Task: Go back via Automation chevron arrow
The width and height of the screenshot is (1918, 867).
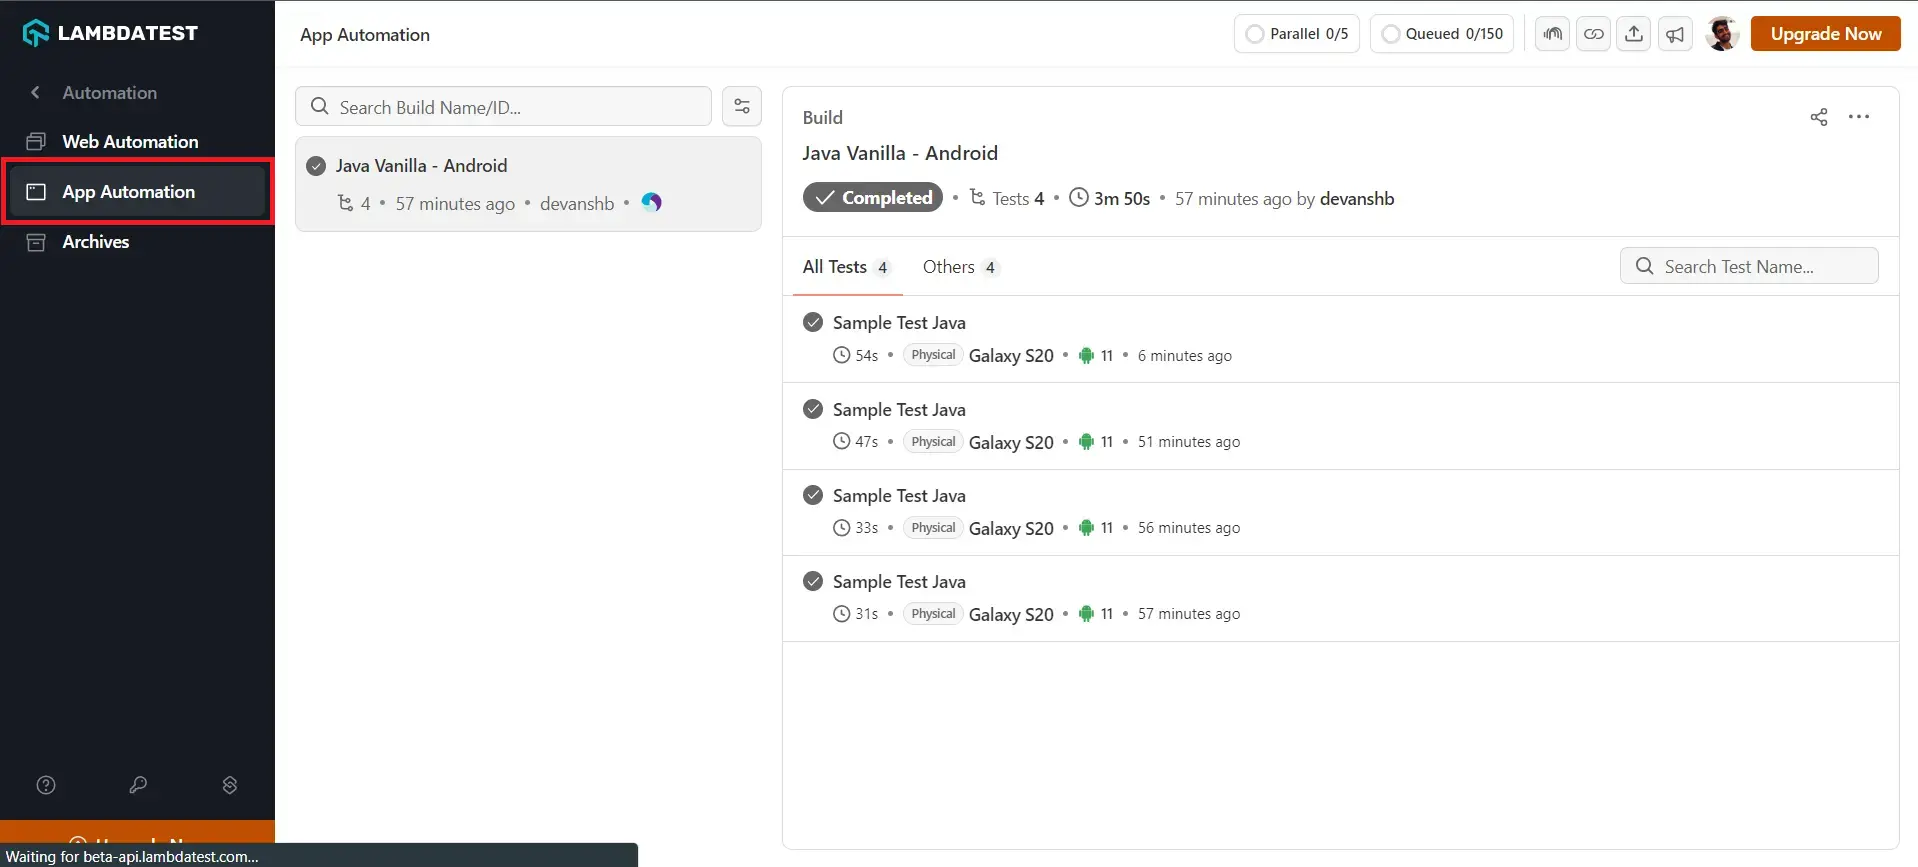Action: pos(35,92)
